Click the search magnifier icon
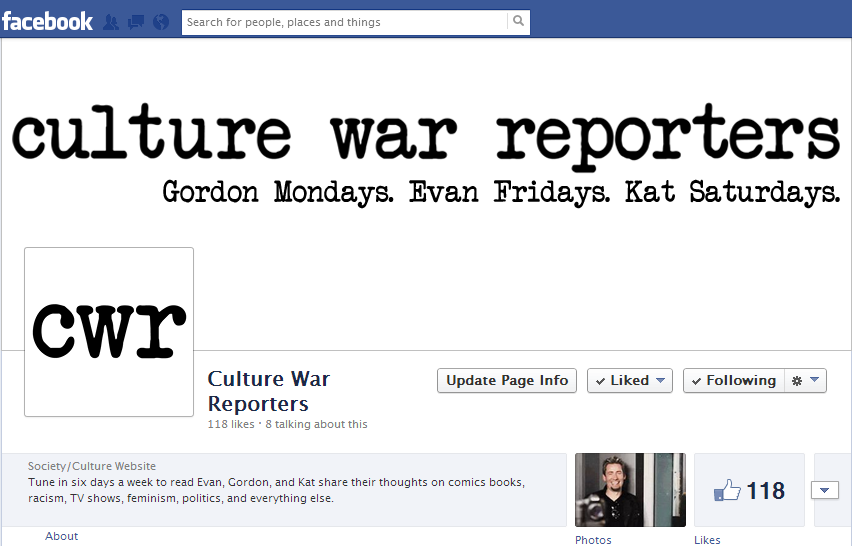 coord(518,21)
